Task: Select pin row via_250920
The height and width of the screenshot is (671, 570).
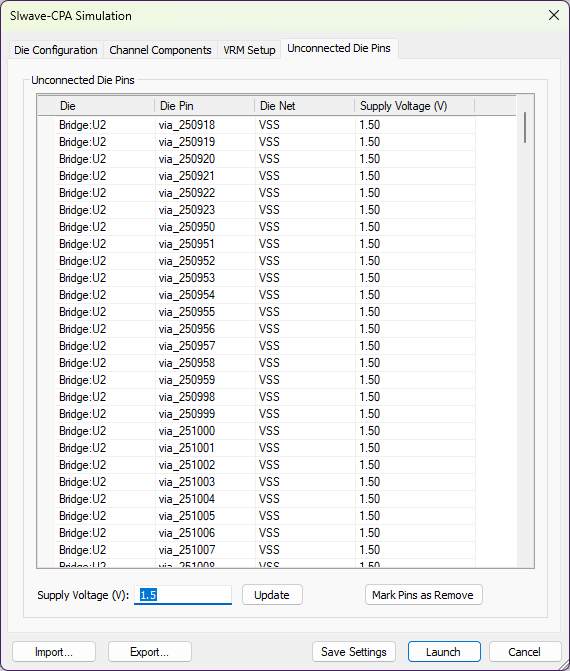Action: pyautogui.click(x=265, y=159)
